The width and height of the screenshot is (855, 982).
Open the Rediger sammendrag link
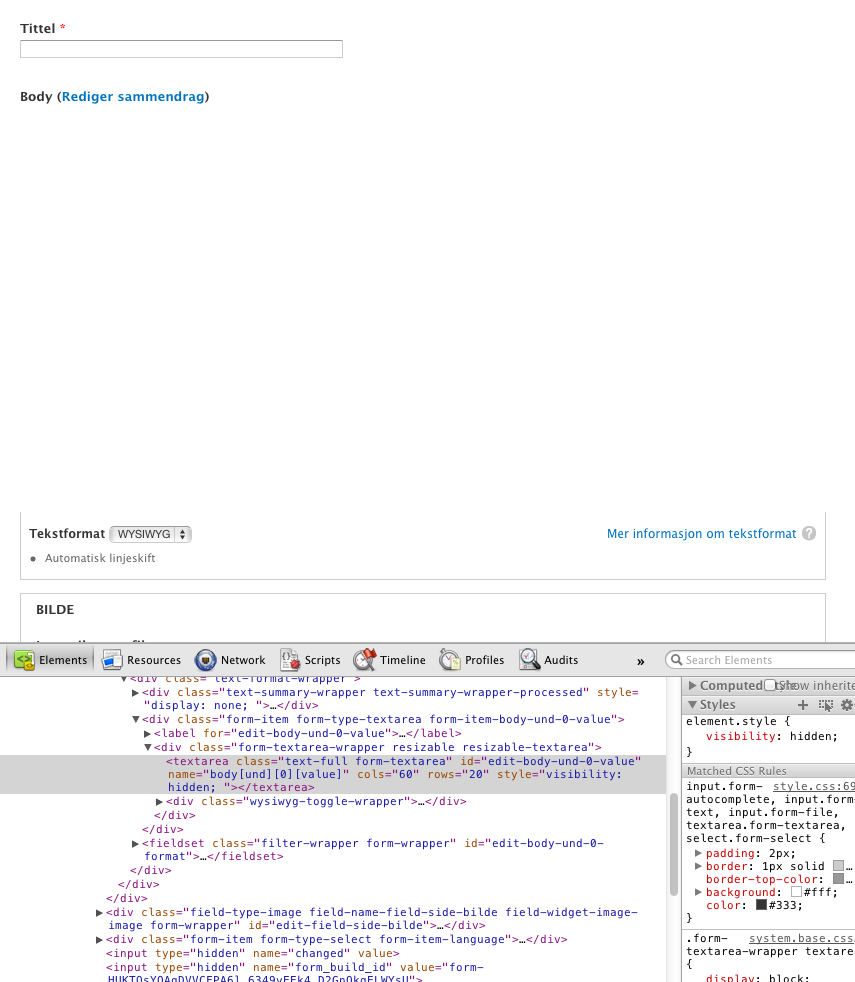click(x=133, y=96)
